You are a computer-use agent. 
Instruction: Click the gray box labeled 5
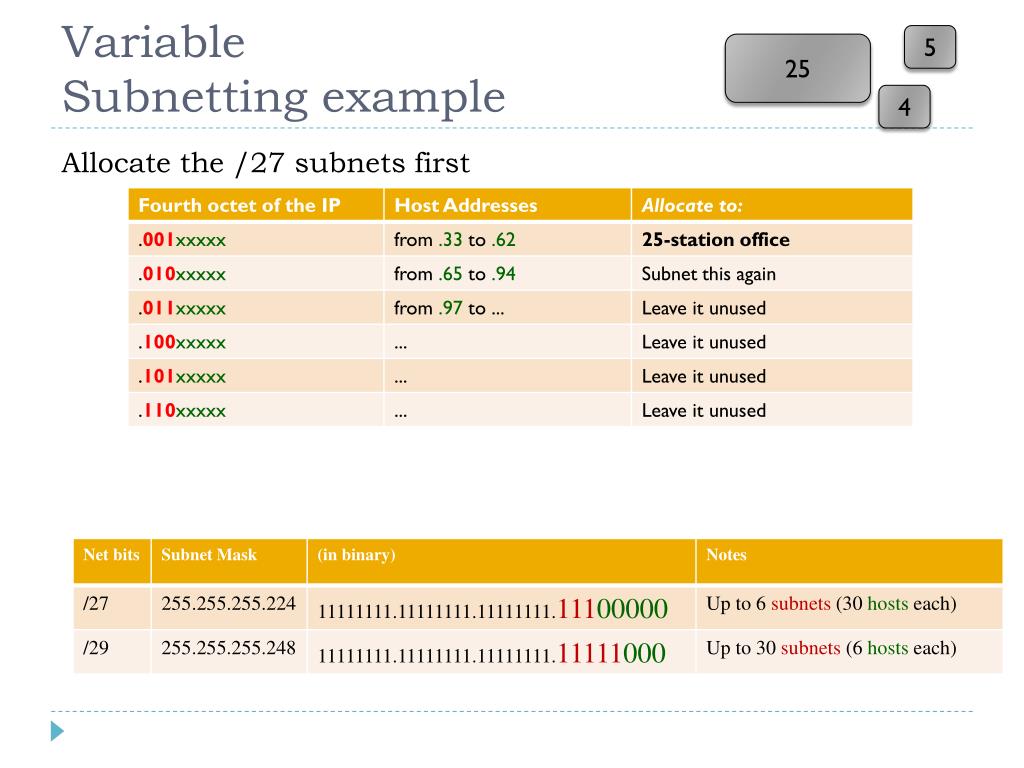(930, 47)
